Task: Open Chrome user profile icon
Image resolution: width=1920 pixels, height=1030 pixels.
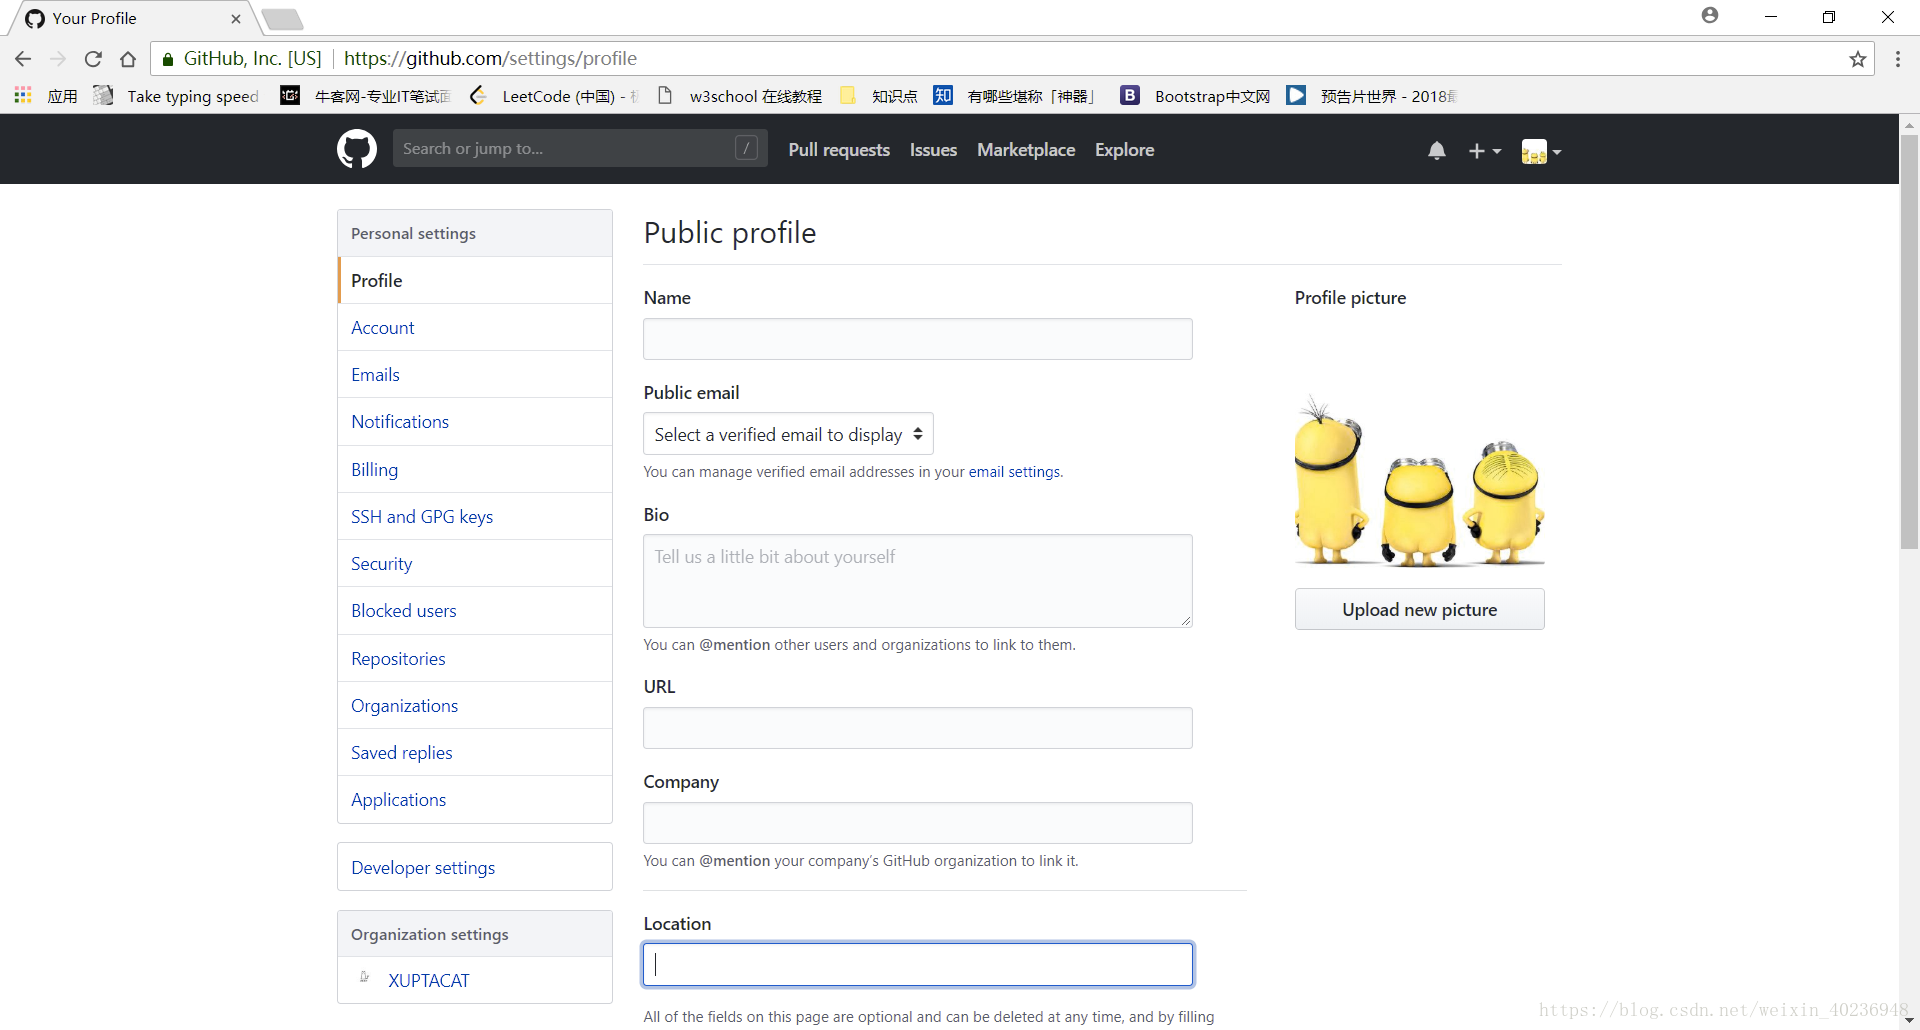Action: 1710,15
